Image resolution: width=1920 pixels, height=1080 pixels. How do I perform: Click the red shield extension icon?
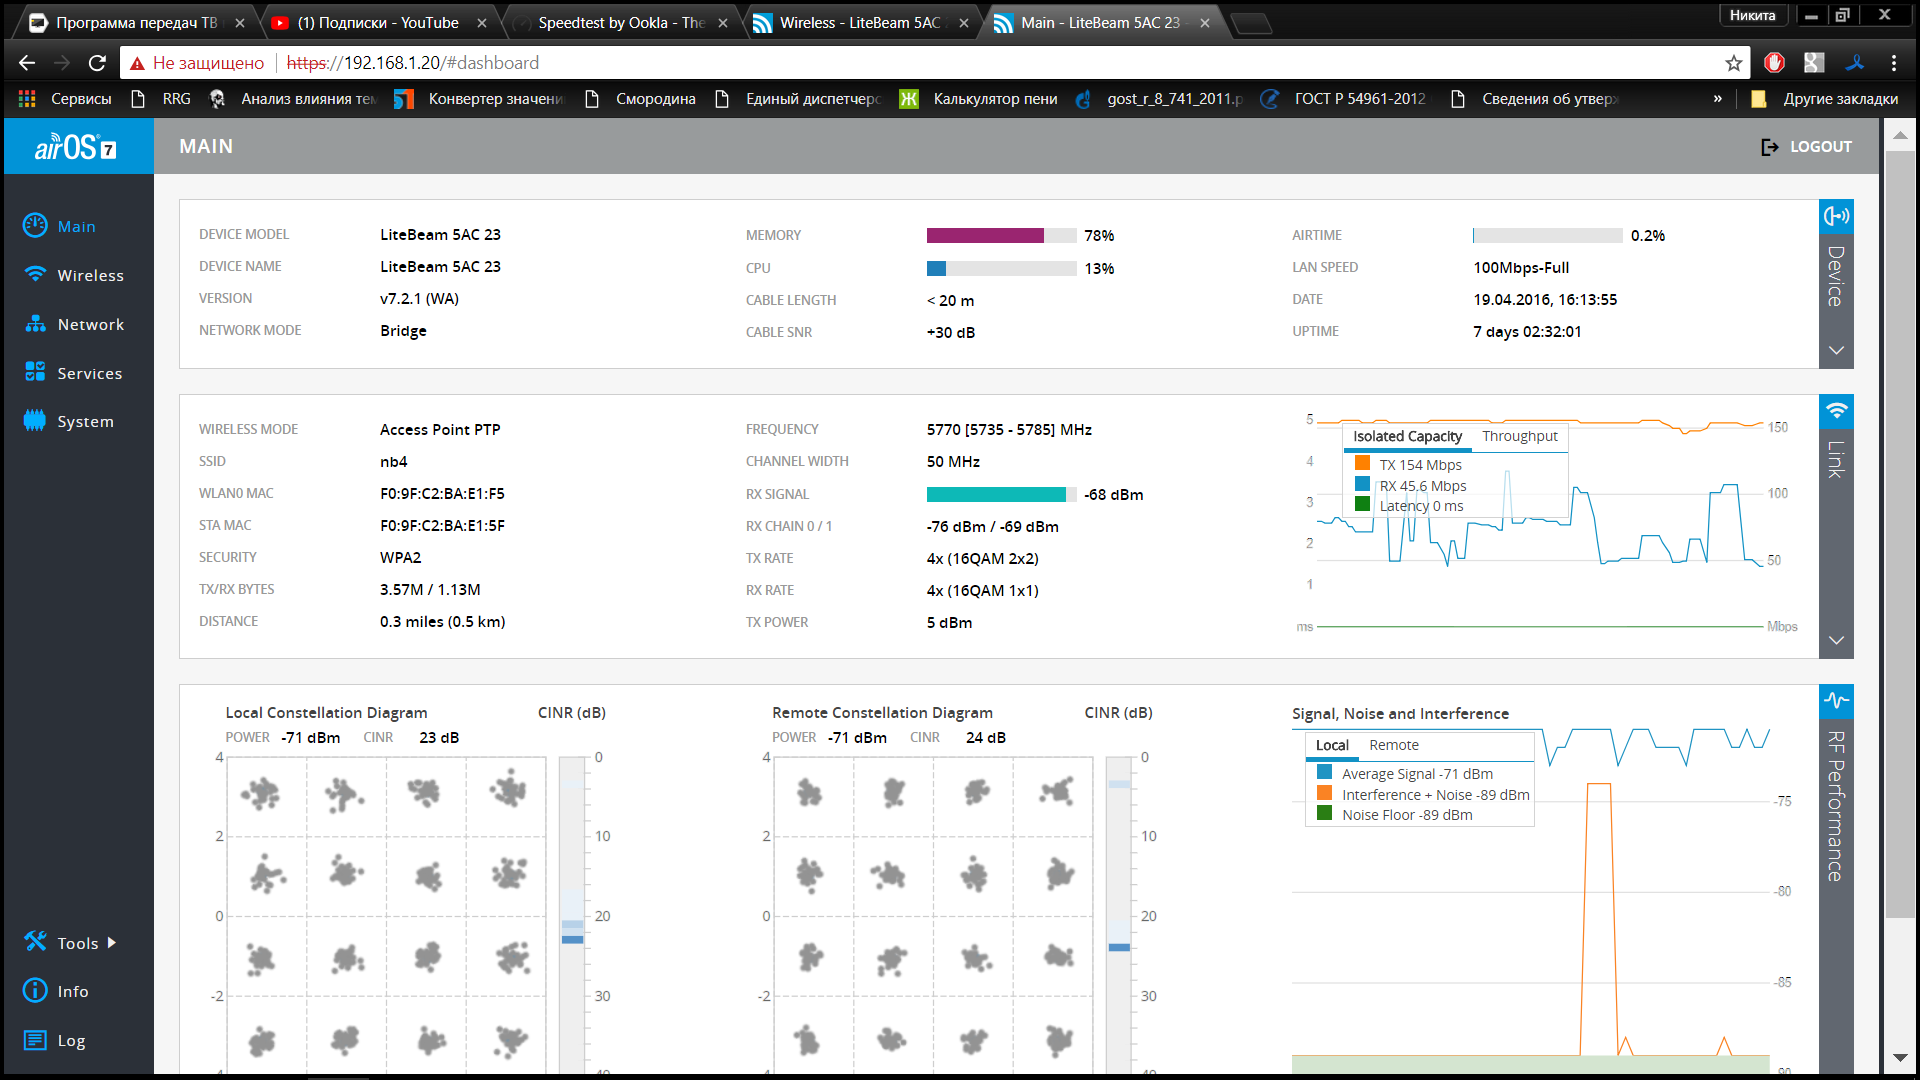pyautogui.click(x=1775, y=62)
